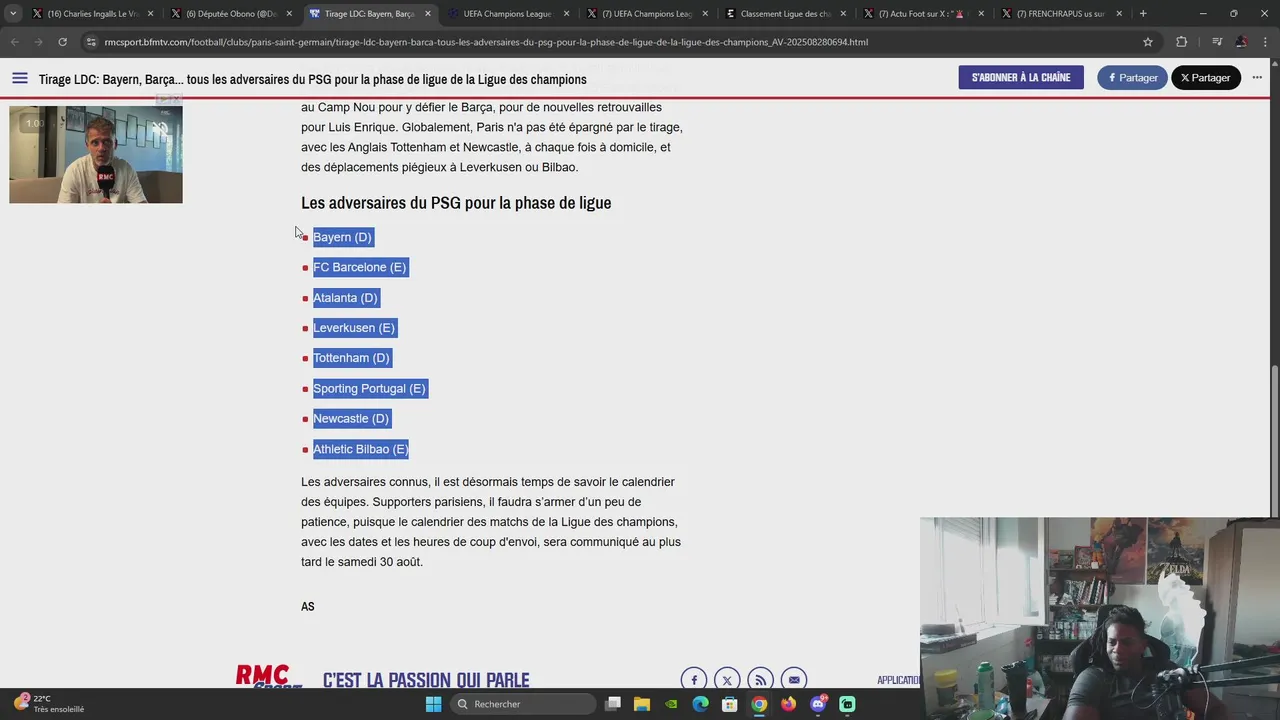Image resolution: width=1280 pixels, height=720 pixels.
Task: Switch to the Charlies Ingalls X tab
Action: pos(91,14)
